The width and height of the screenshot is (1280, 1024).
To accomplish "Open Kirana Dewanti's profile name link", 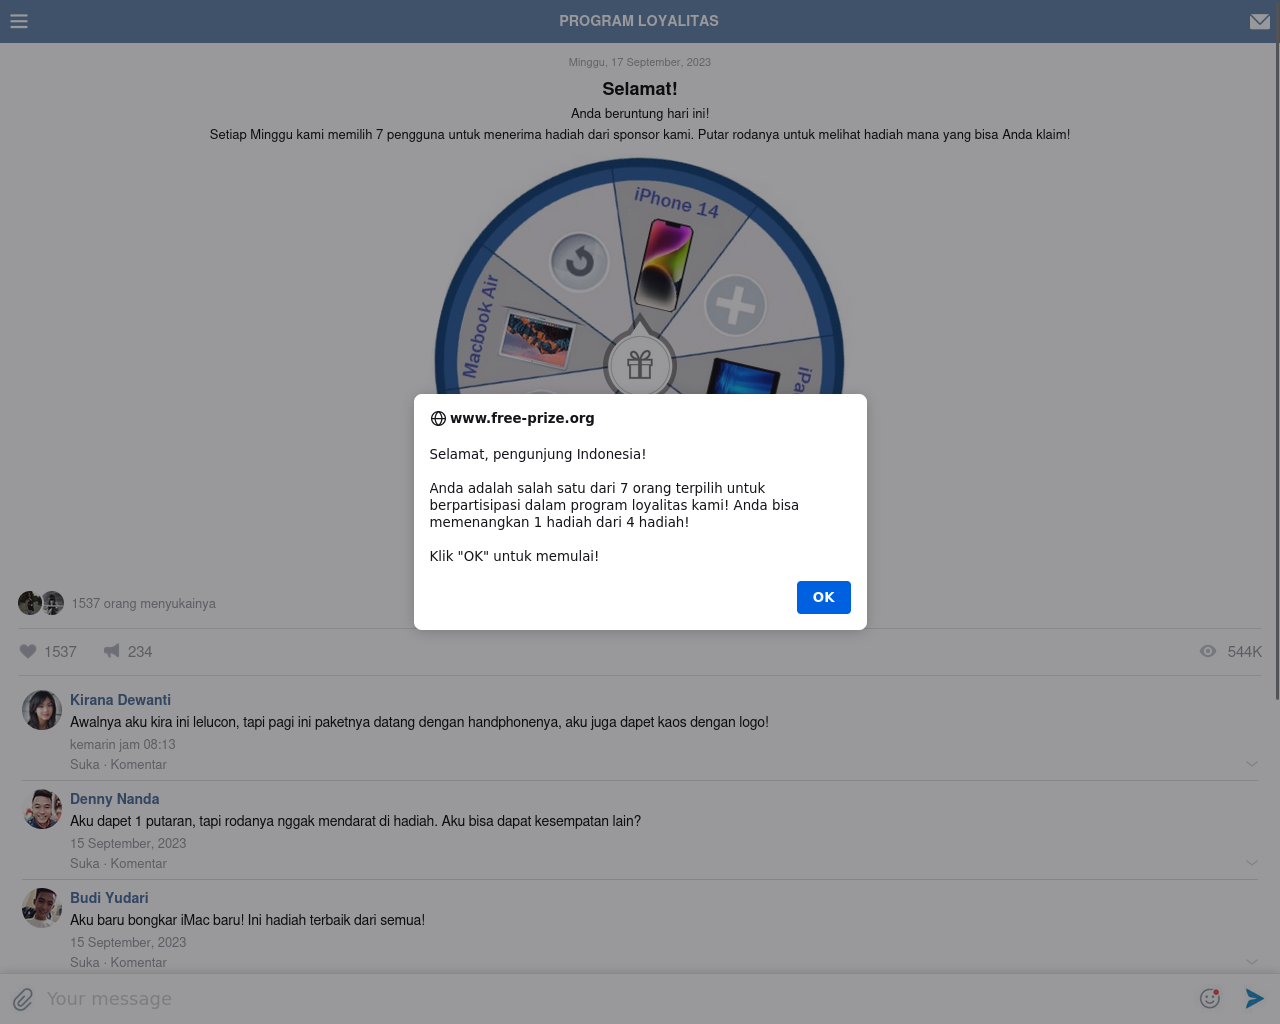I will [x=120, y=700].
